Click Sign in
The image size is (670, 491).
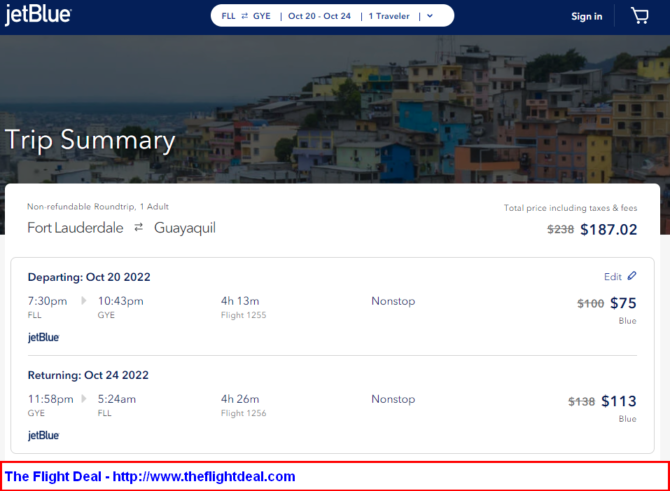(587, 16)
